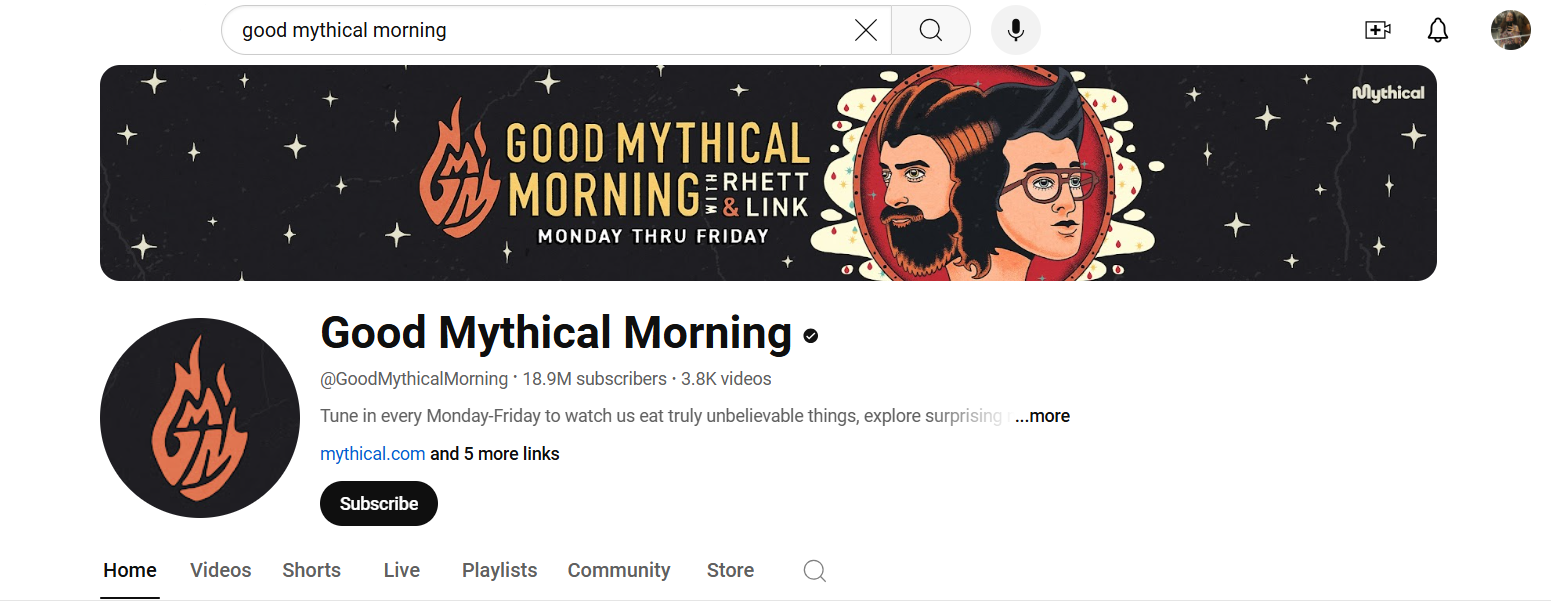The height and width of the screenshot is (606, 1551).
Task: Expand the 'and 5 more links' list
Action: (495, 453)
